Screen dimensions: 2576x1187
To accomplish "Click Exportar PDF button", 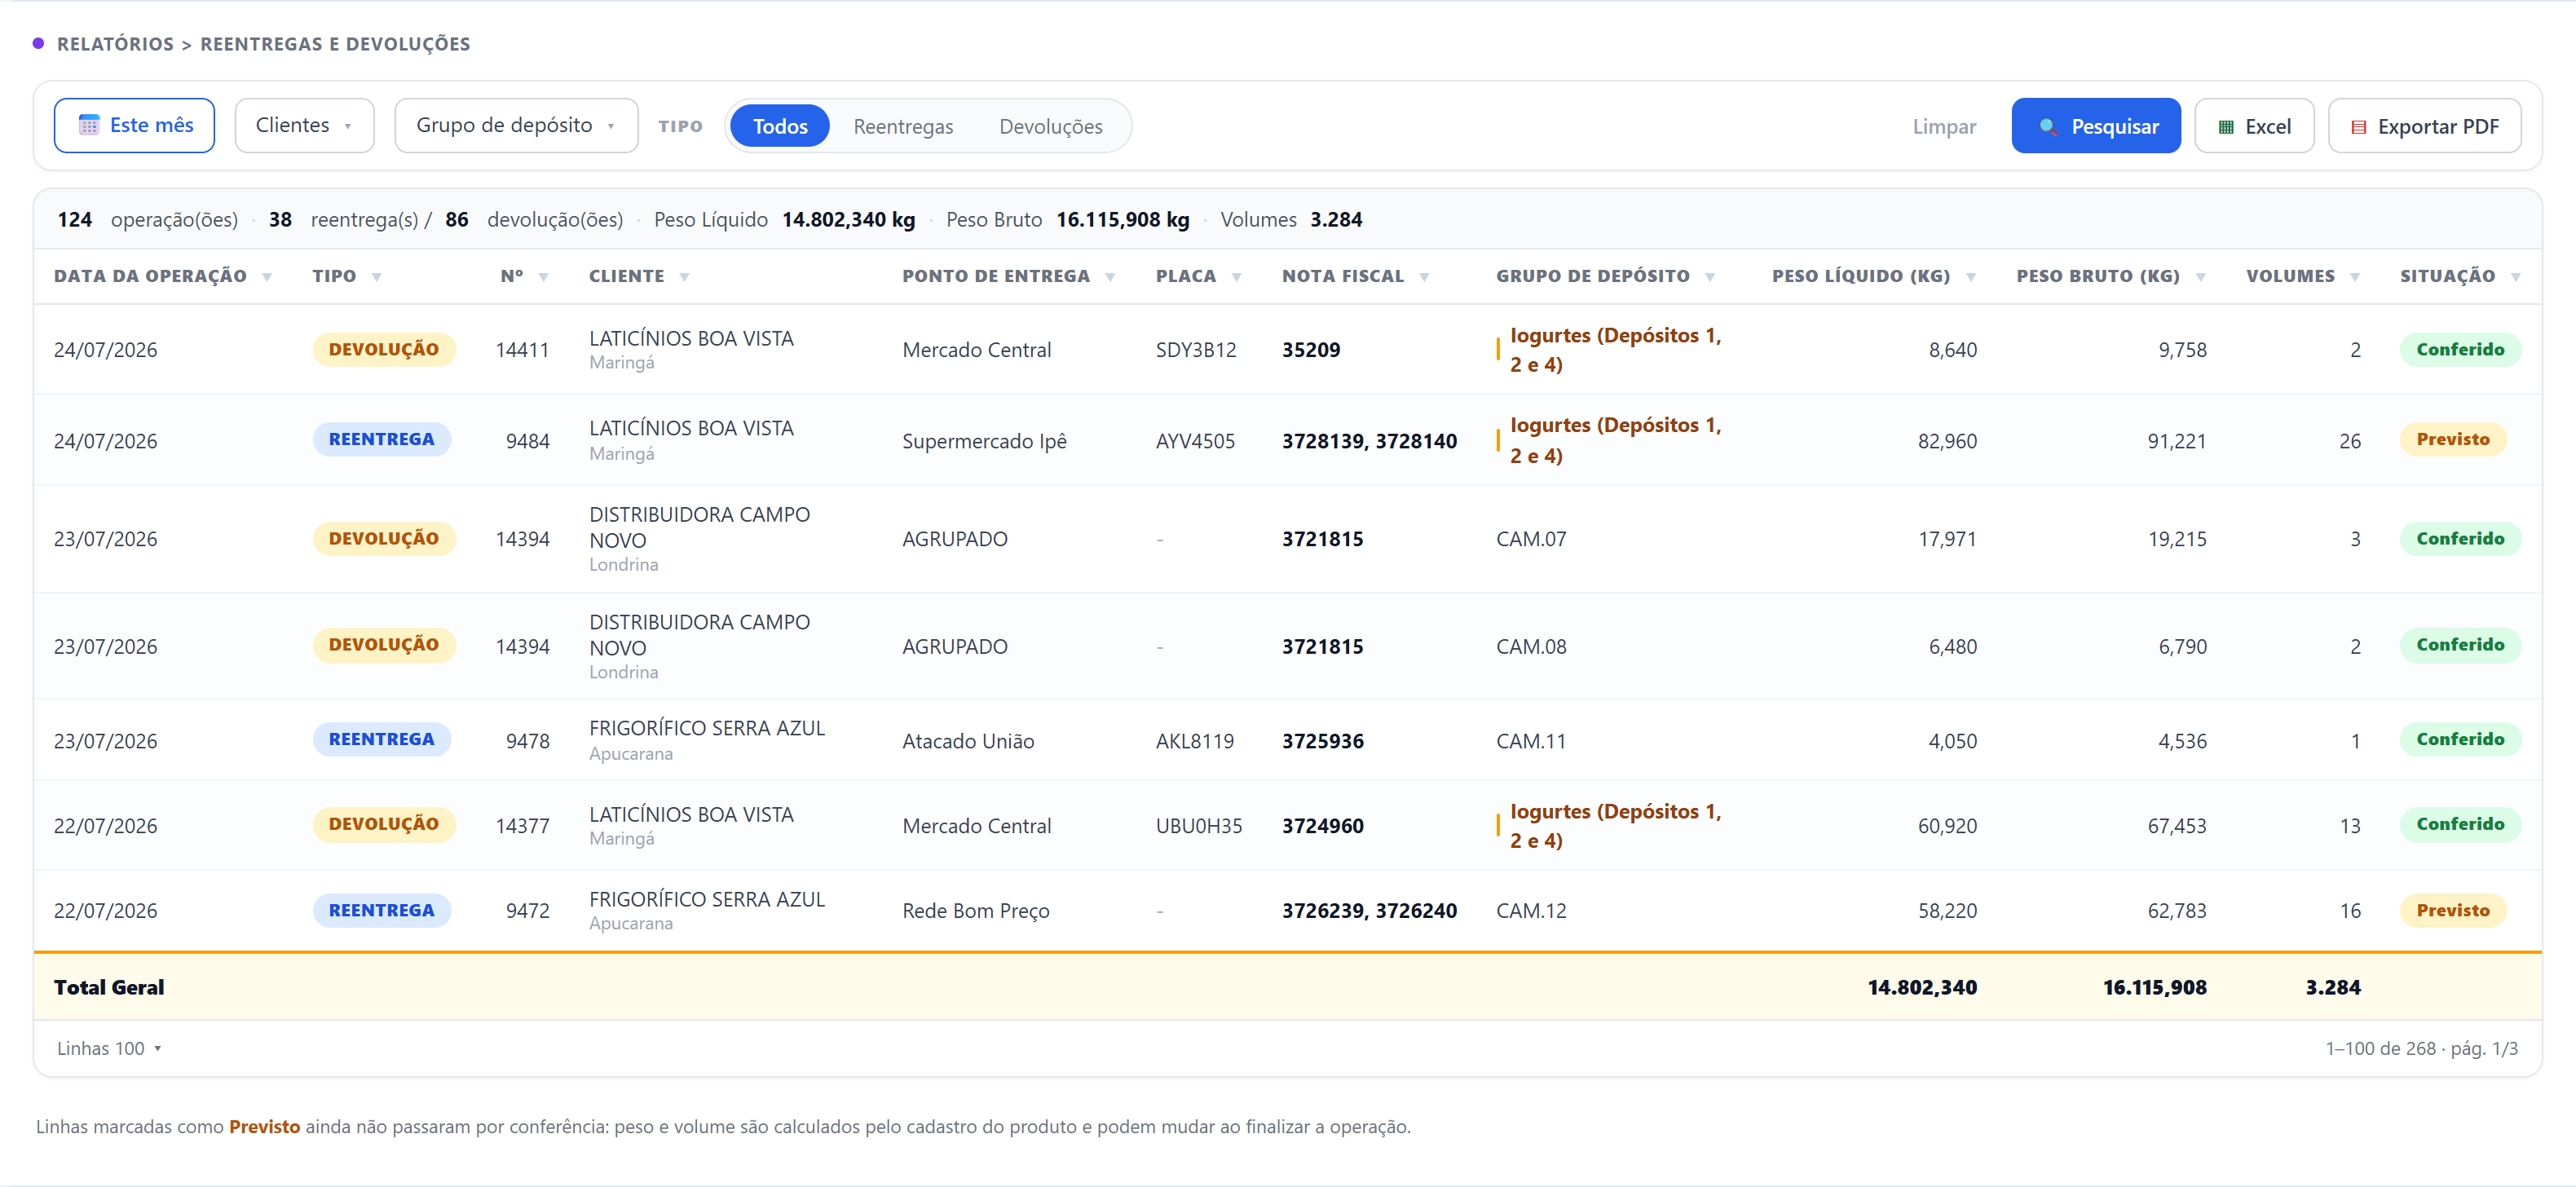I will (2424, 126).
